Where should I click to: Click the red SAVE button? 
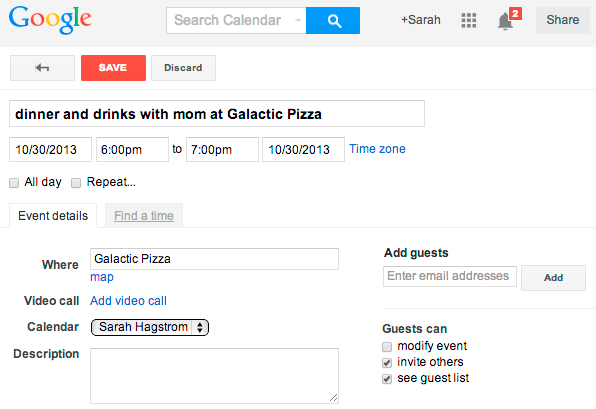pyautogui.click(x=113, y=68)
